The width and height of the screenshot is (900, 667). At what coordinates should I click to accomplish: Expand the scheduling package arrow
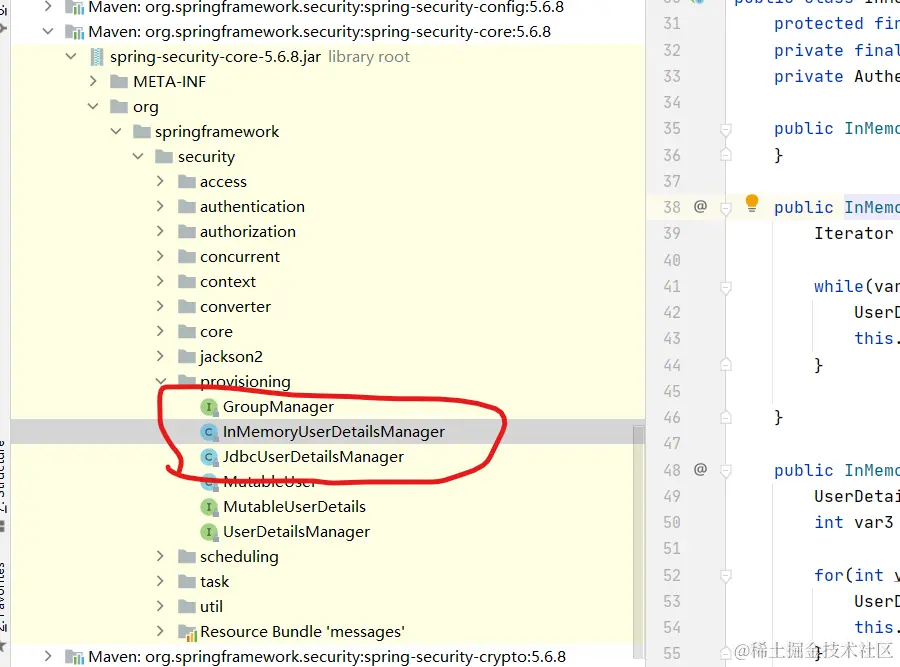coord(160,556)
